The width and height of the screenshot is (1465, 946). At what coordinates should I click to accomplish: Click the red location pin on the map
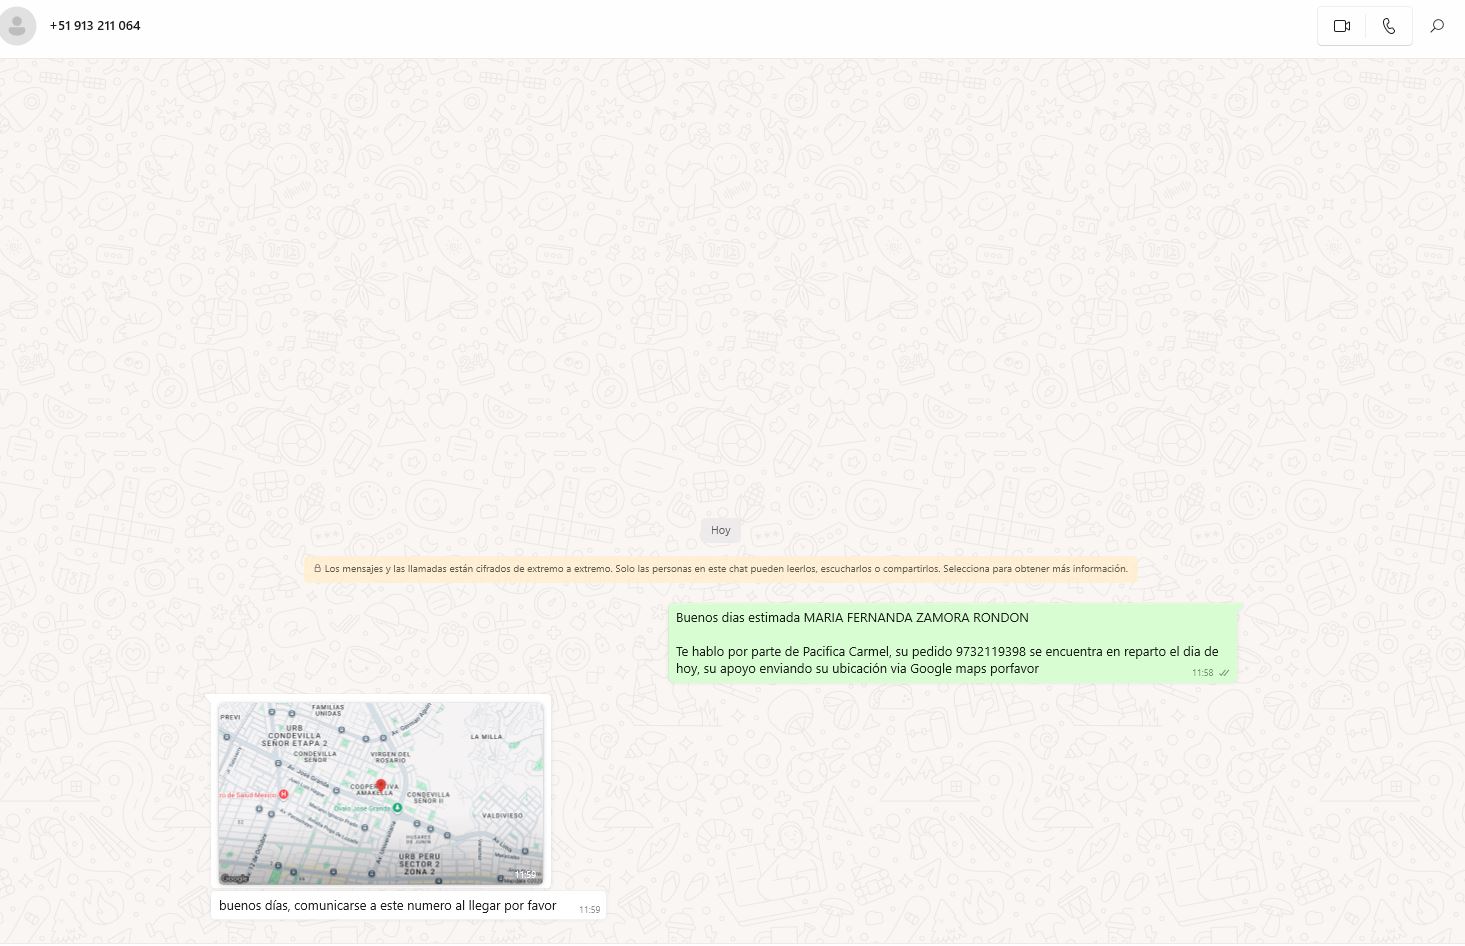tap(380, 786)
